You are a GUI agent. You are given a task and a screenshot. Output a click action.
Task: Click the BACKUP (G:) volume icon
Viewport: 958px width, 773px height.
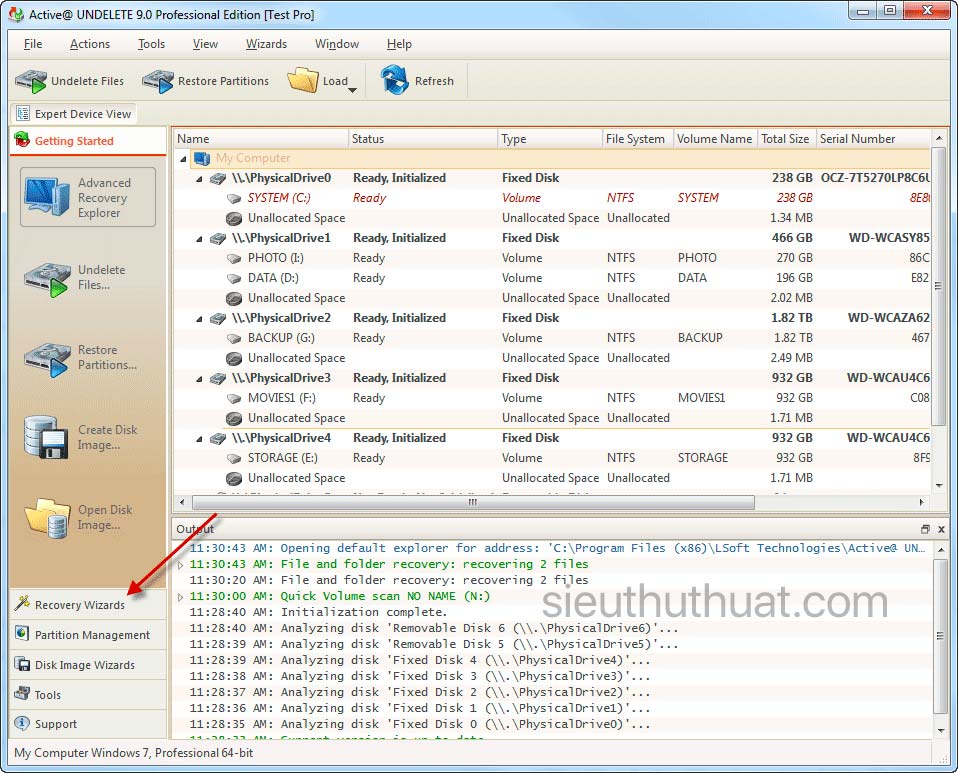(x=234, y=339)
